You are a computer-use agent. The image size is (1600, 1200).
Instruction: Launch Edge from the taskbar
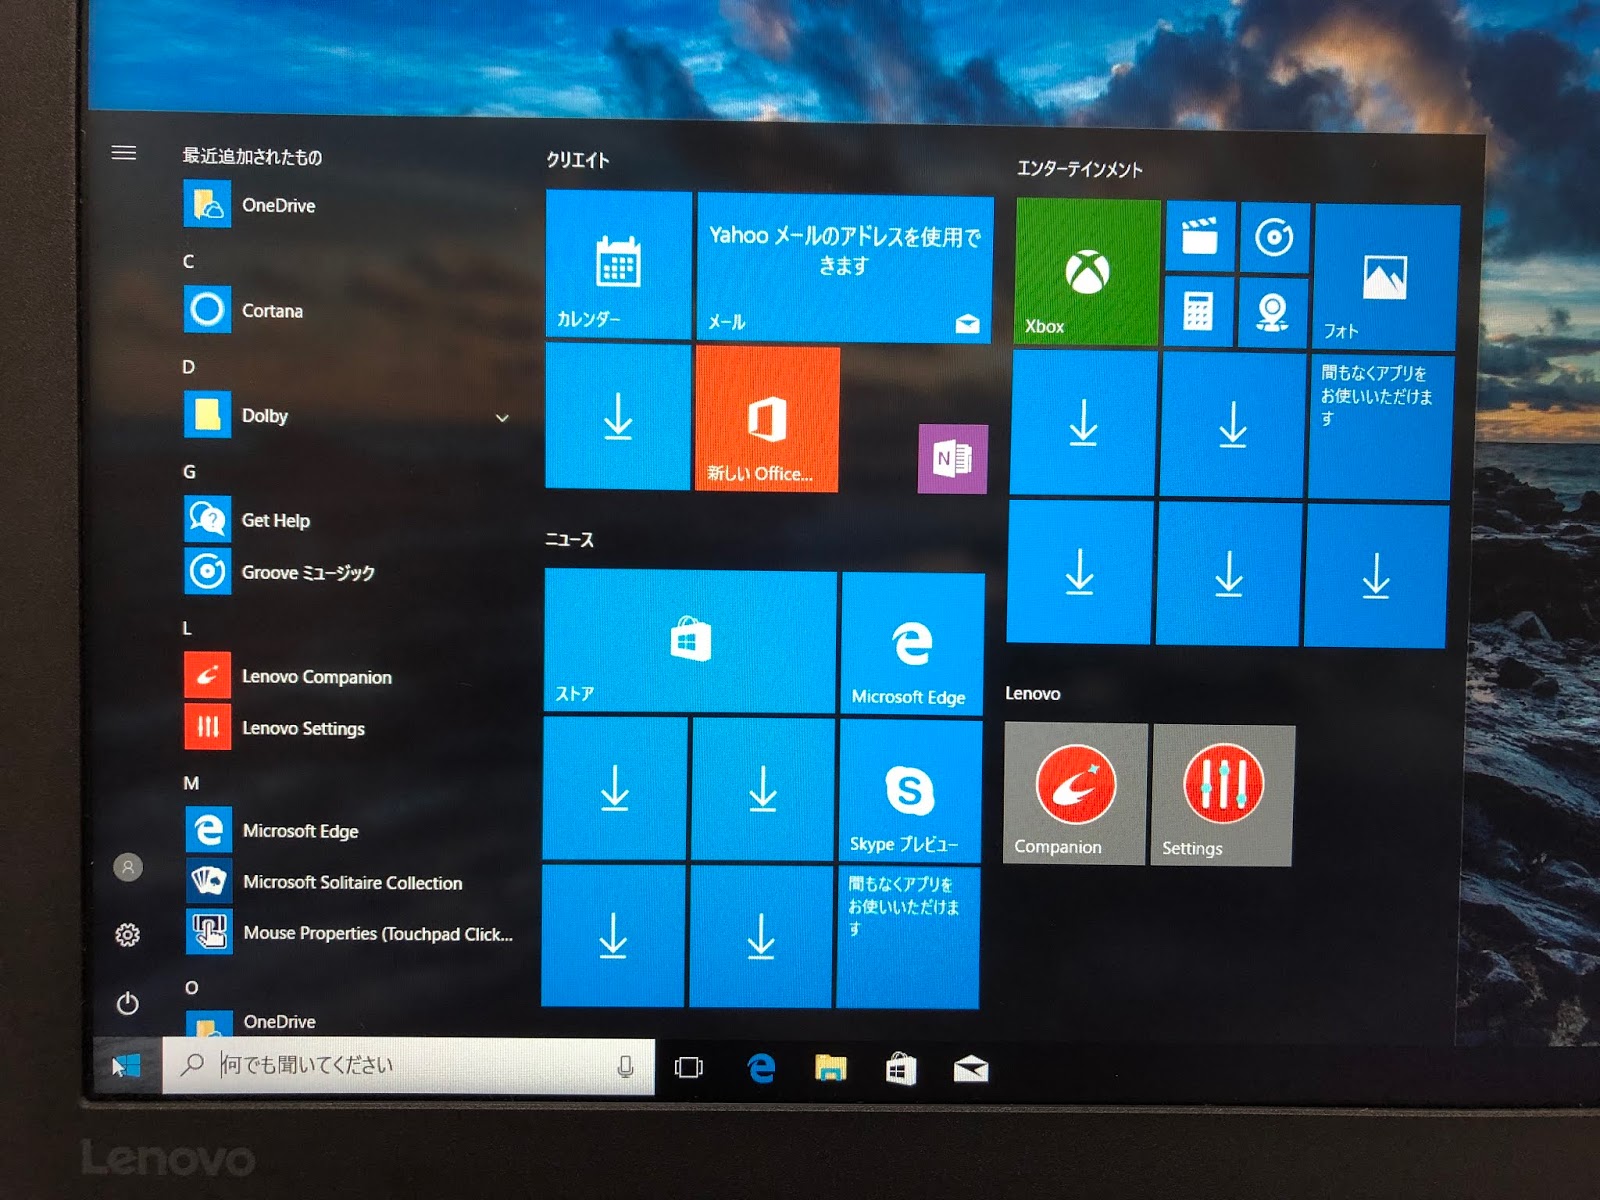[x=761, y=1069]
